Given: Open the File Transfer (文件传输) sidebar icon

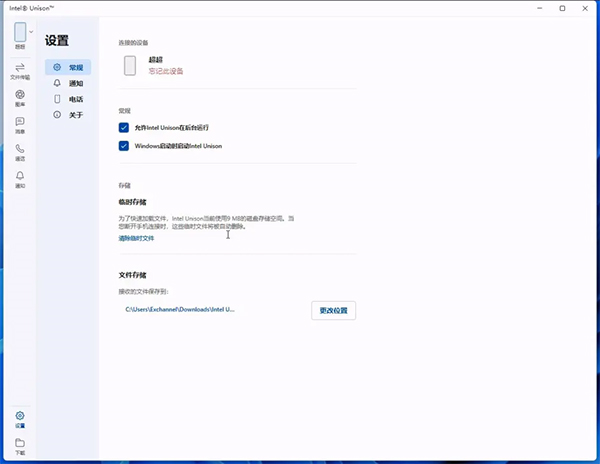Looking at the screenshot, I should [20, 70].
